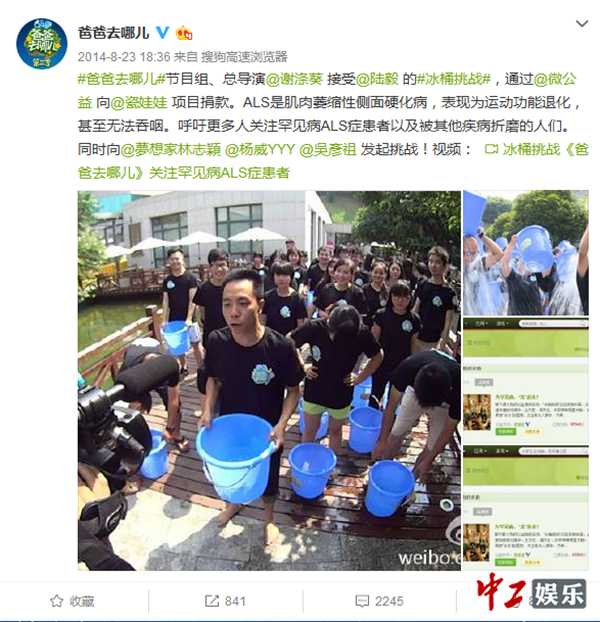Click the blue verified V badge
600x622 pixels.
[x=163, y=33]
